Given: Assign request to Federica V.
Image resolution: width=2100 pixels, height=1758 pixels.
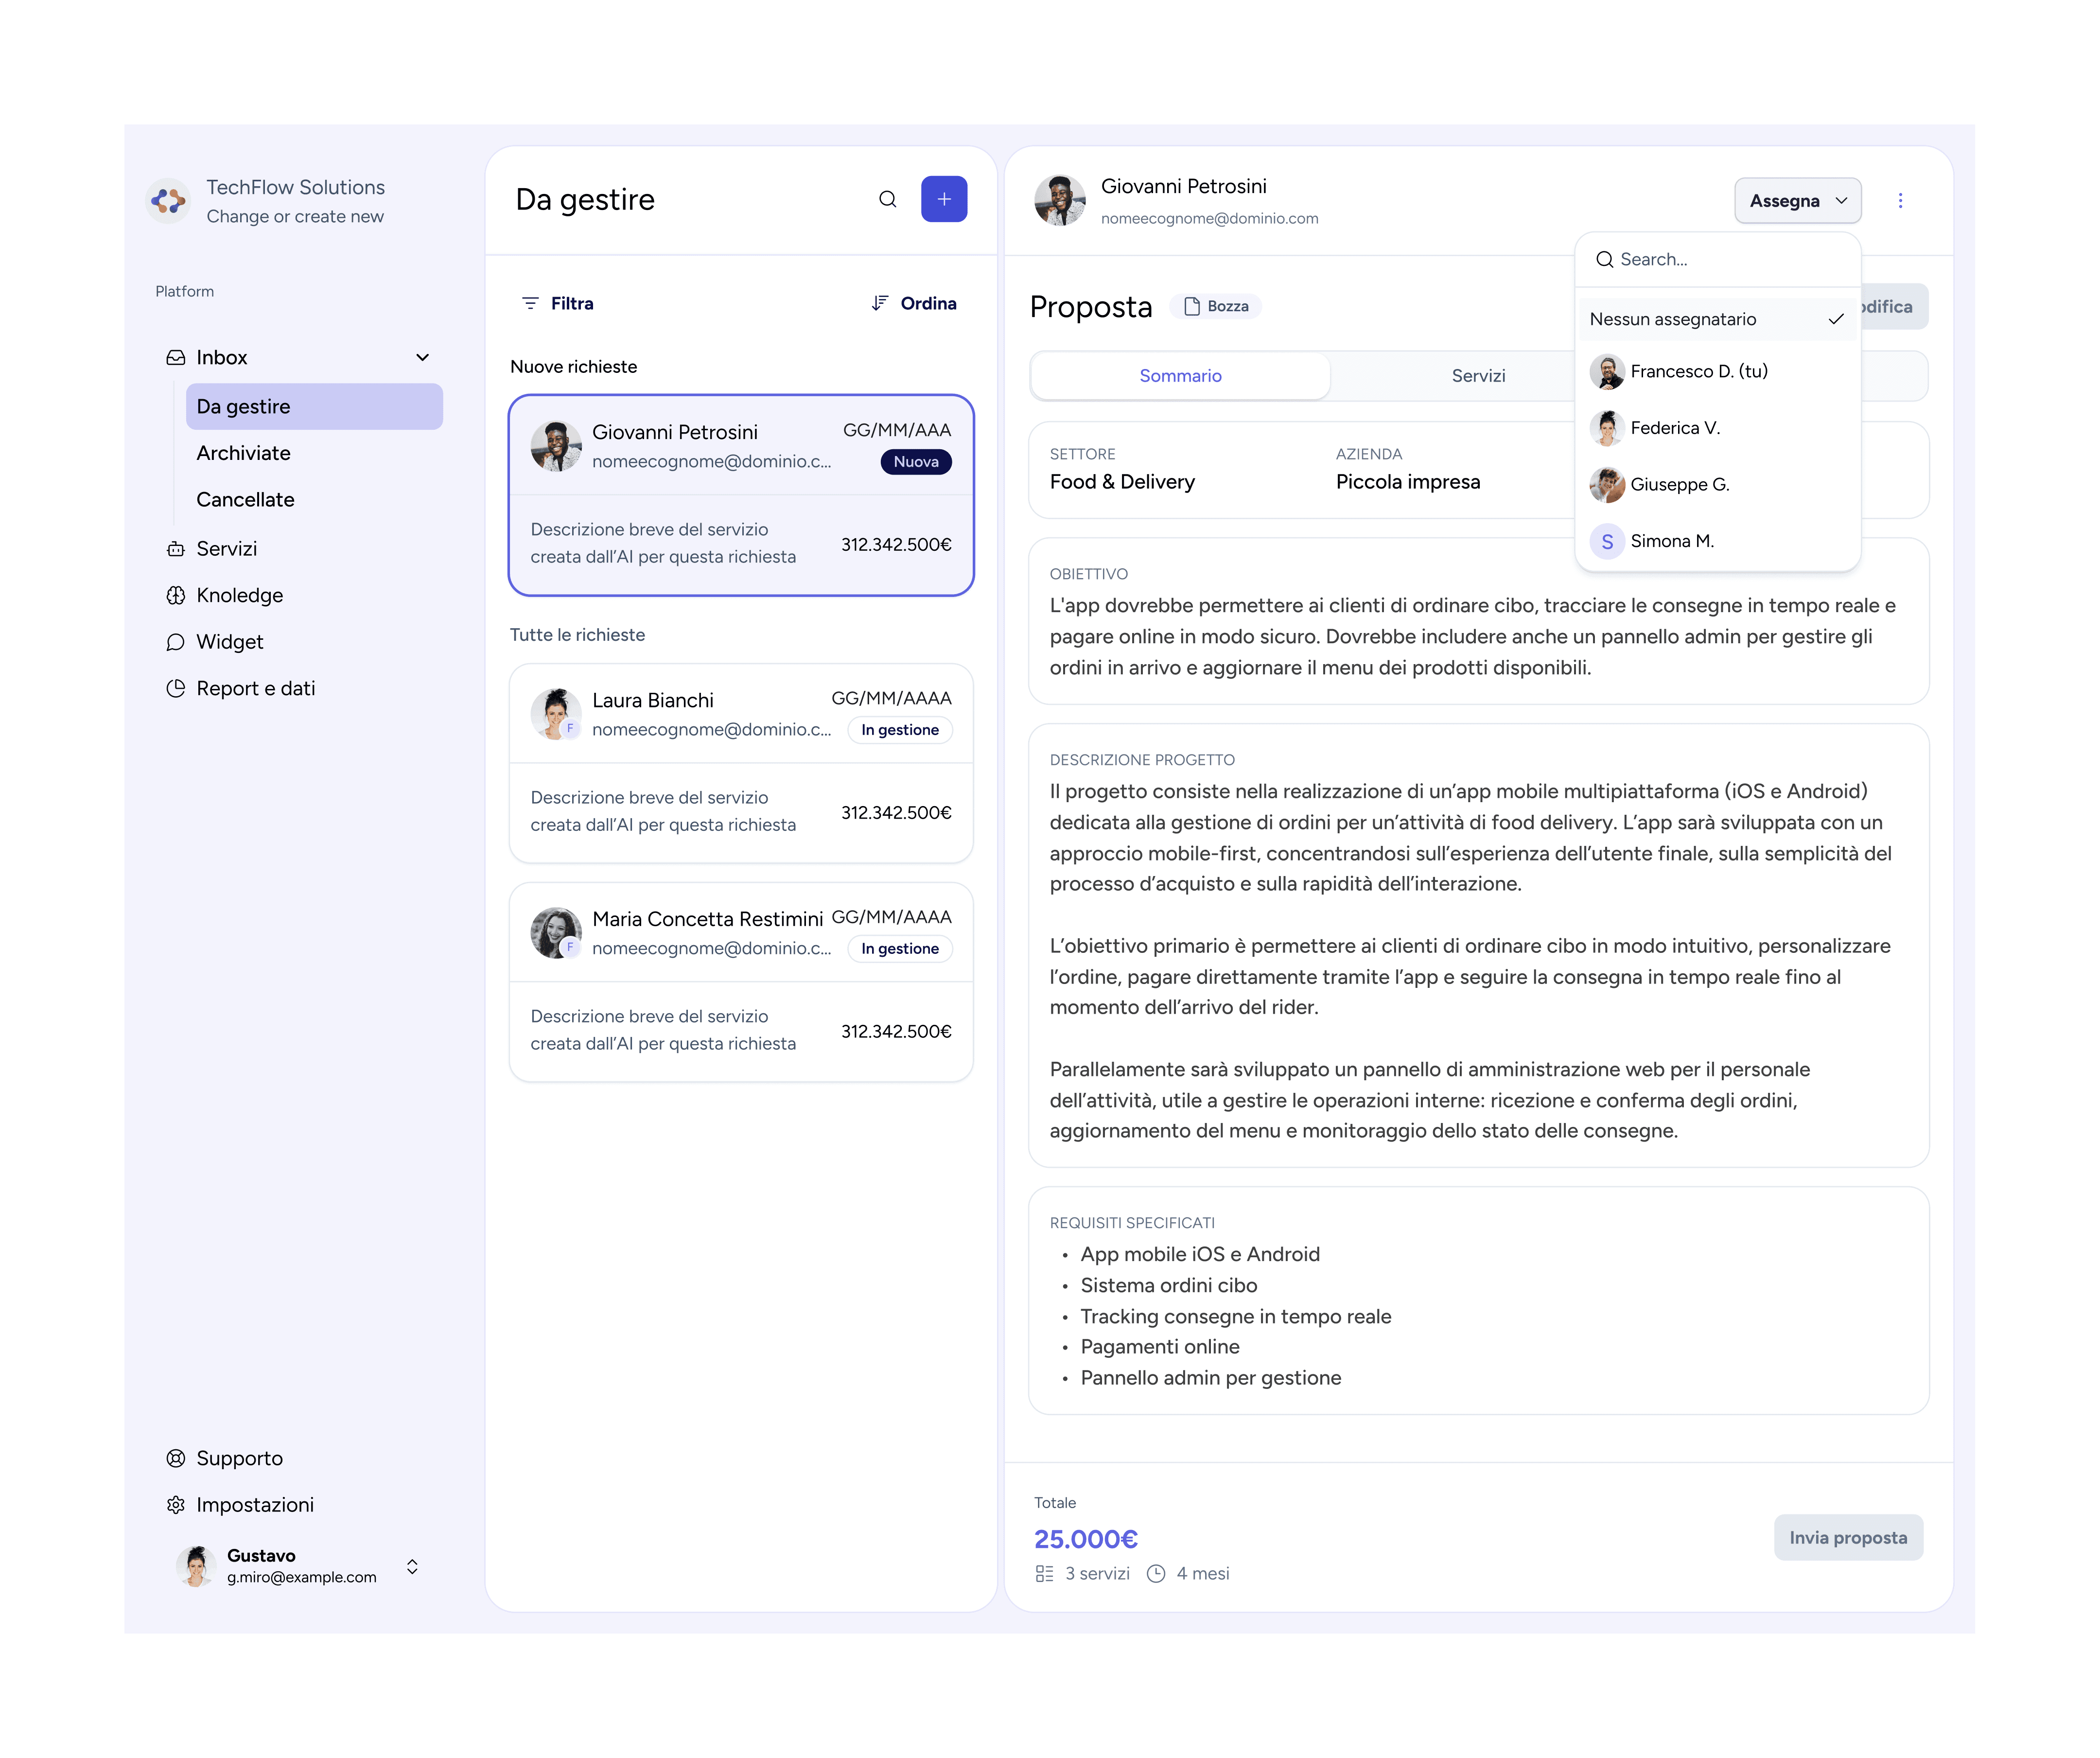Looking at the screenshot, I should pos(1674,429).
